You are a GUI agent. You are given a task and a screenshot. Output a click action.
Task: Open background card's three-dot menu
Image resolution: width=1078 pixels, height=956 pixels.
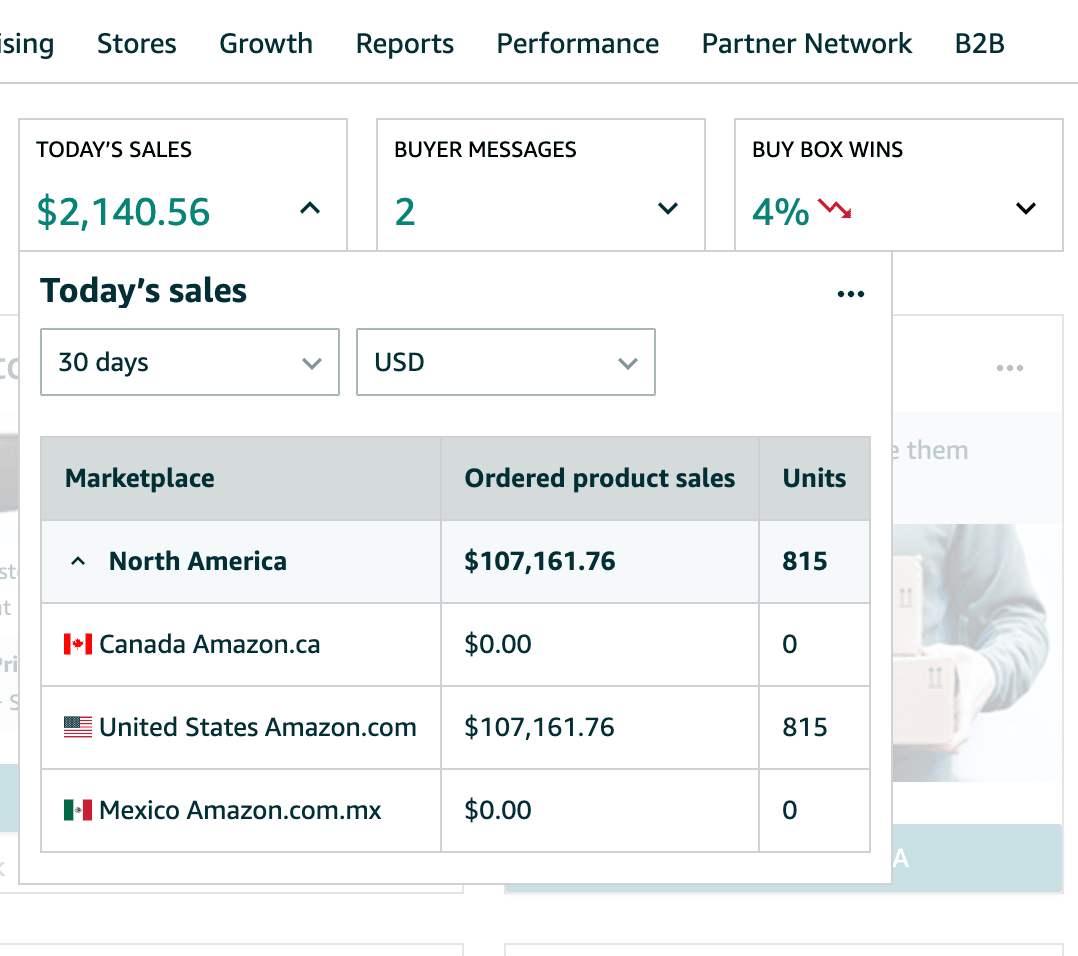pyautogui.click(x=1009, y=369)
